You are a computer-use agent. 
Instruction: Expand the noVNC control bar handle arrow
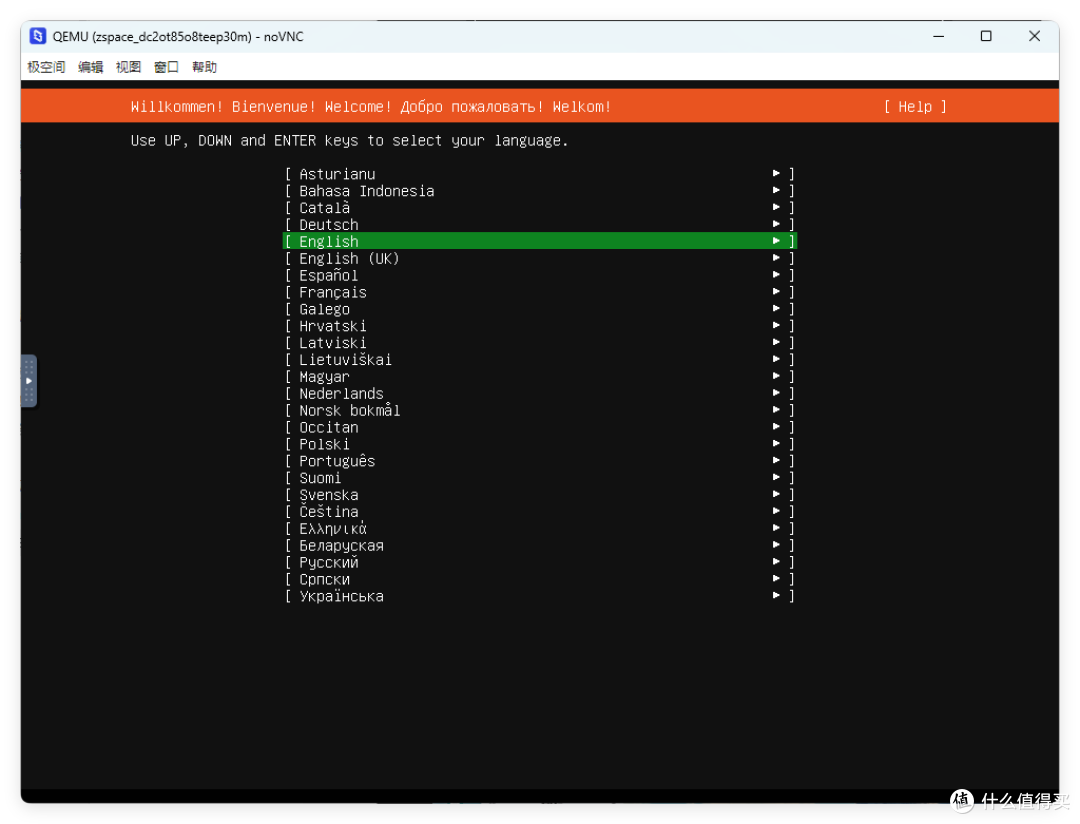[28, 381]
